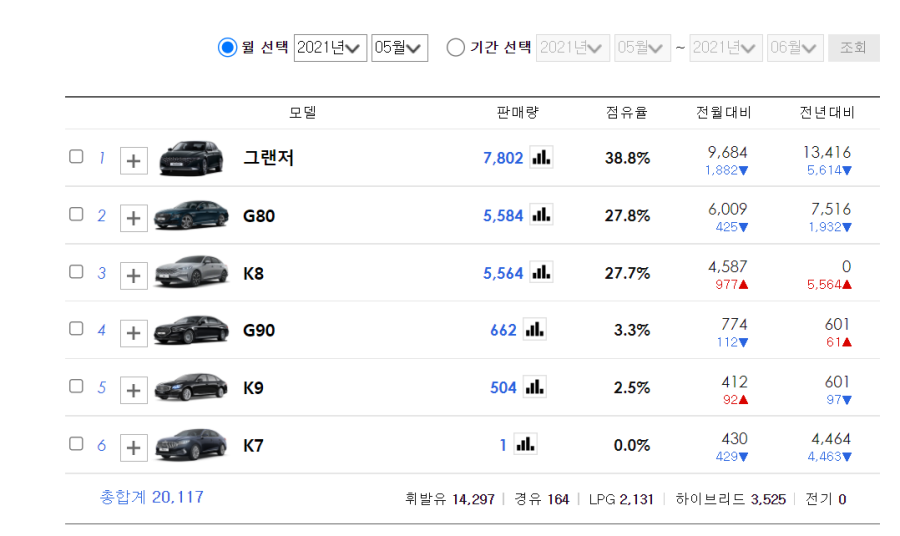Image resolution: width=900 pixels, height=536 pixels.
Task: Click the 하이브리드 3,525 fuel total
Action: (x=731, y=499)
